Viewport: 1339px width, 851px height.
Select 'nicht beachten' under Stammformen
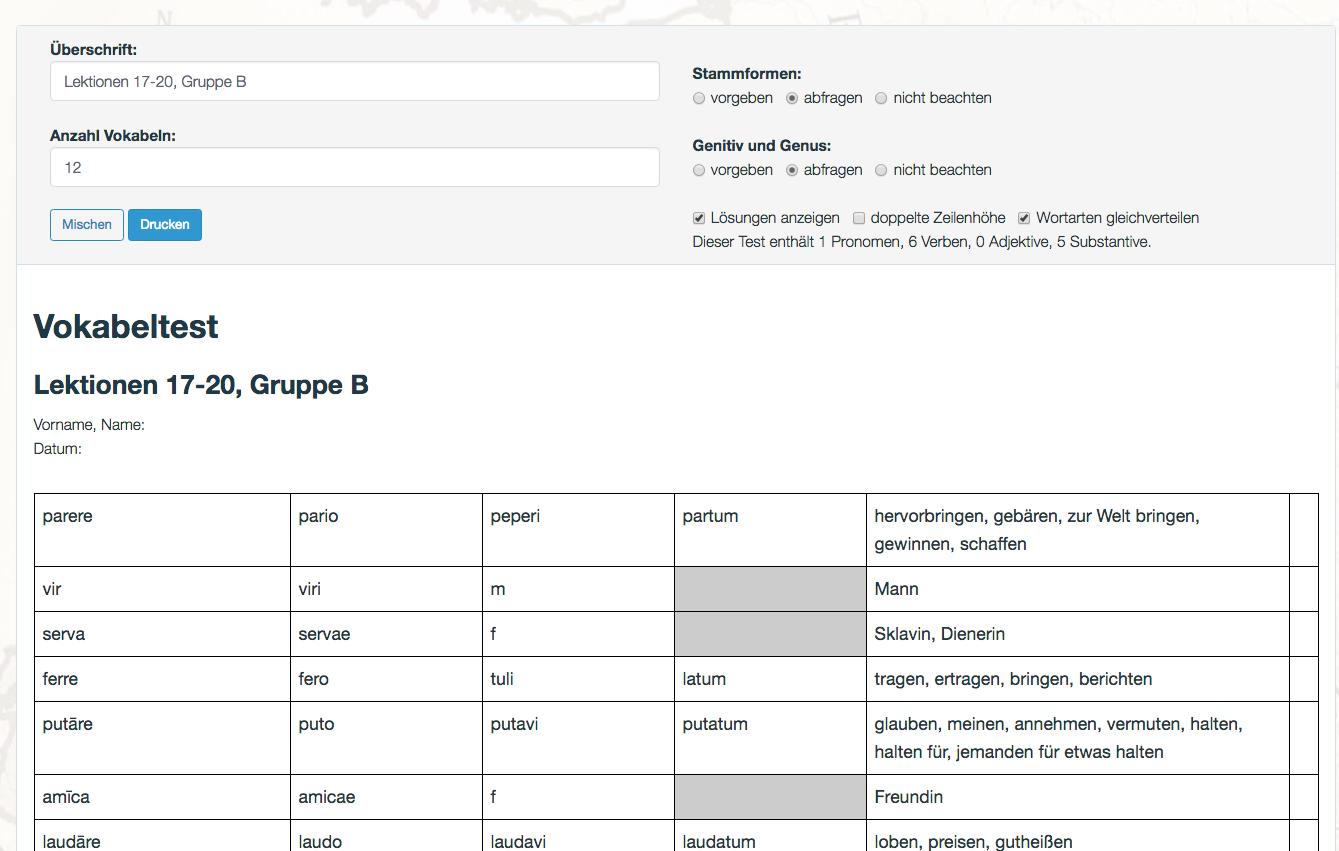click(881, 98)
